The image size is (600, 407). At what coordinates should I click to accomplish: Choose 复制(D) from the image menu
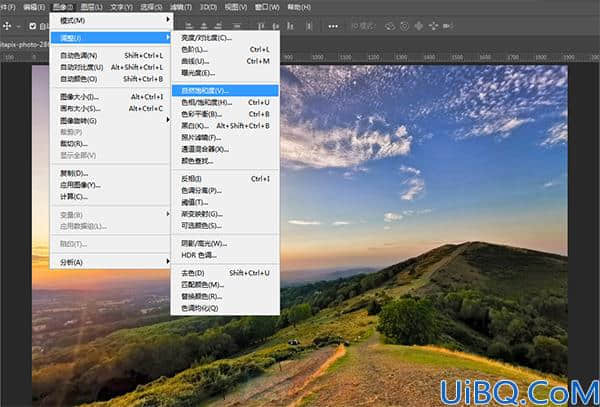point(111,173)
